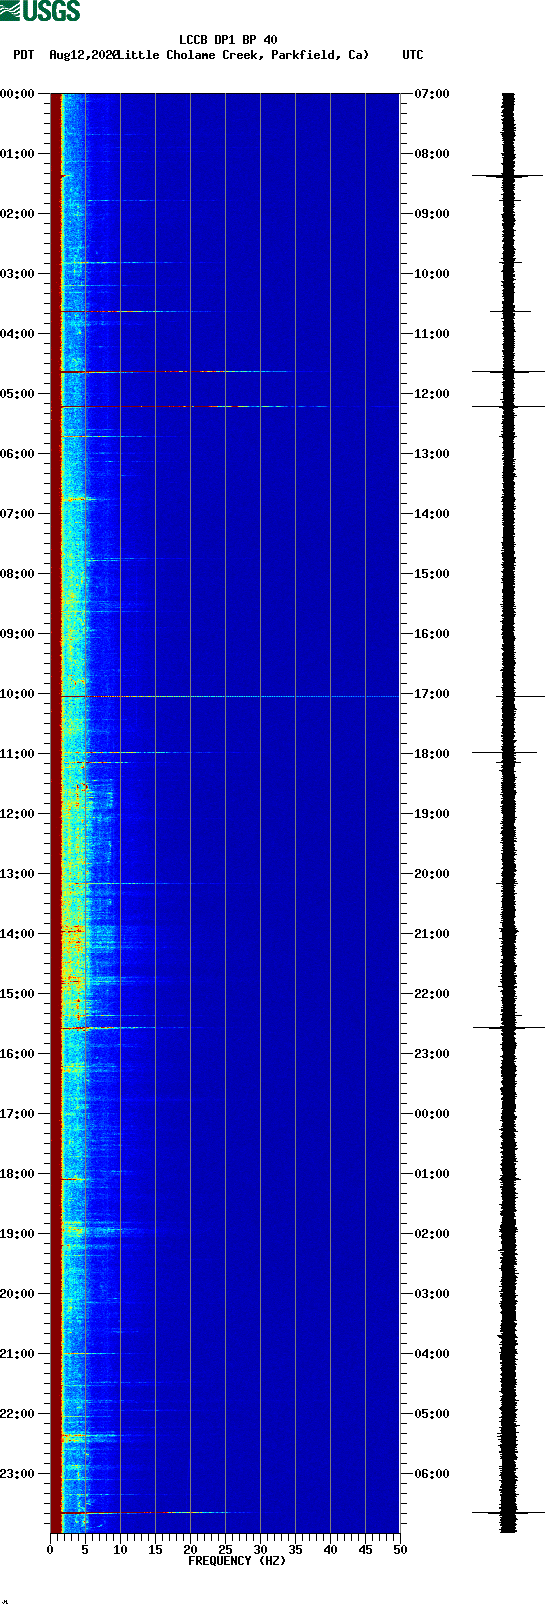
Task: Click the '02:00' PDT time label
Action: 18,214
